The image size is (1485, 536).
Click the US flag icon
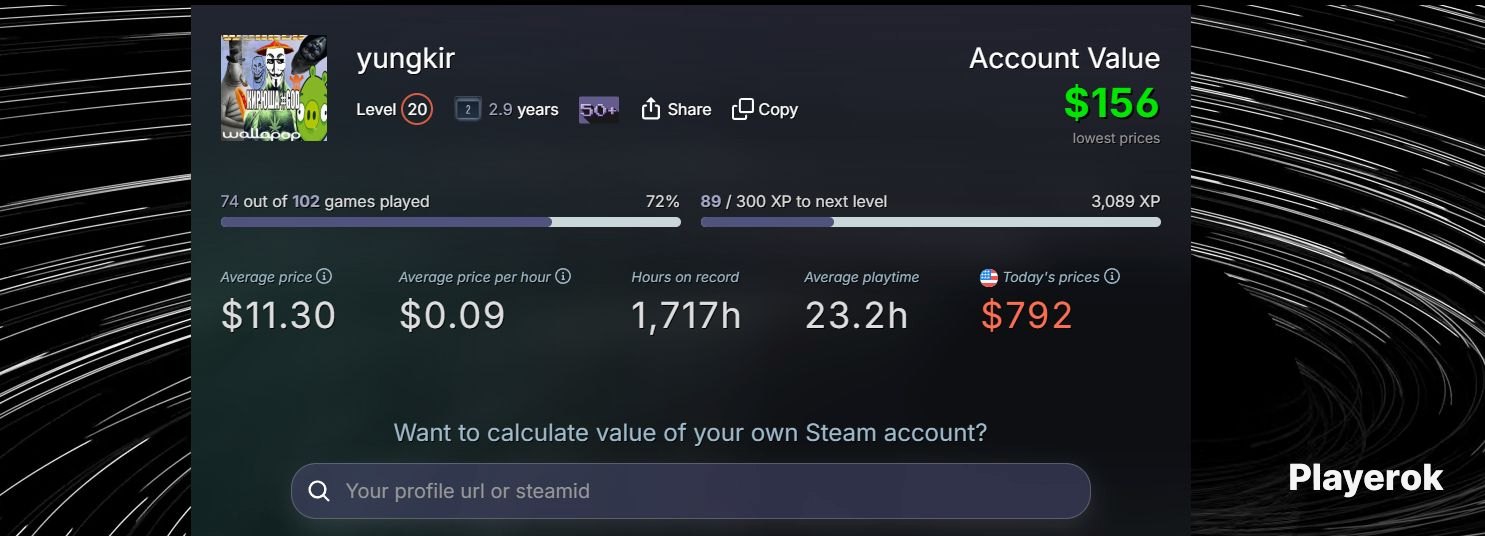(x=989, y=277)
